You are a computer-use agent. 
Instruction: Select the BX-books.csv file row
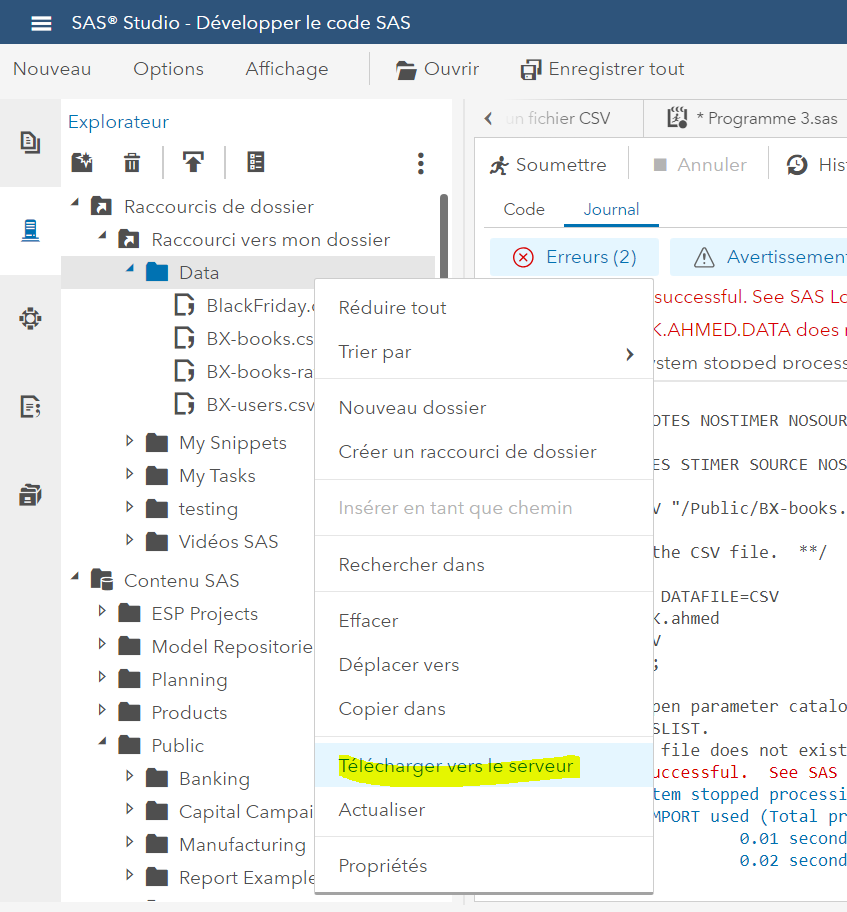coord(188,339)
